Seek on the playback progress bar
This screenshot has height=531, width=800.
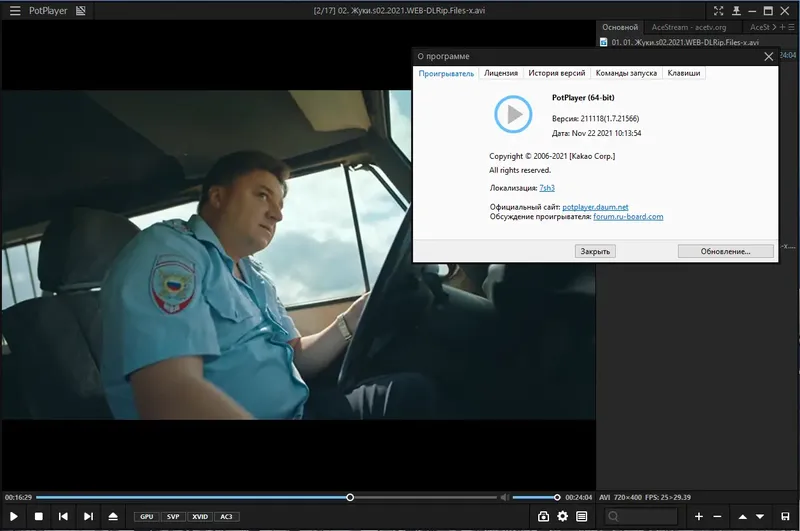266,497
